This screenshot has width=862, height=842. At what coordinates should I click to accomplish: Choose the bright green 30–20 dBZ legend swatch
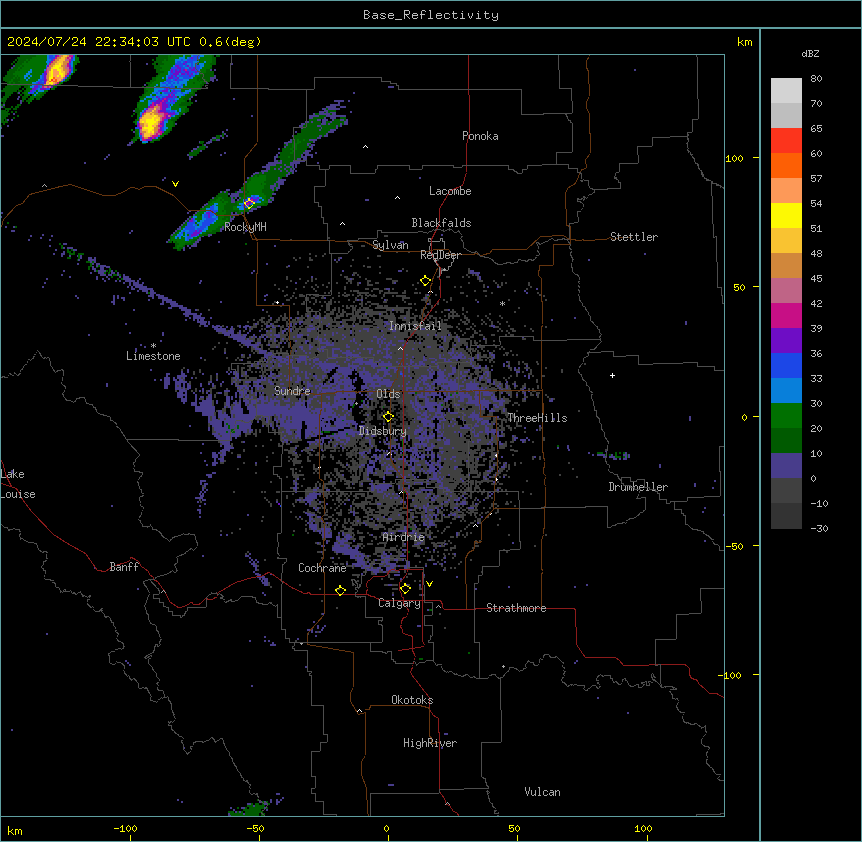click(x=786, y=416)
